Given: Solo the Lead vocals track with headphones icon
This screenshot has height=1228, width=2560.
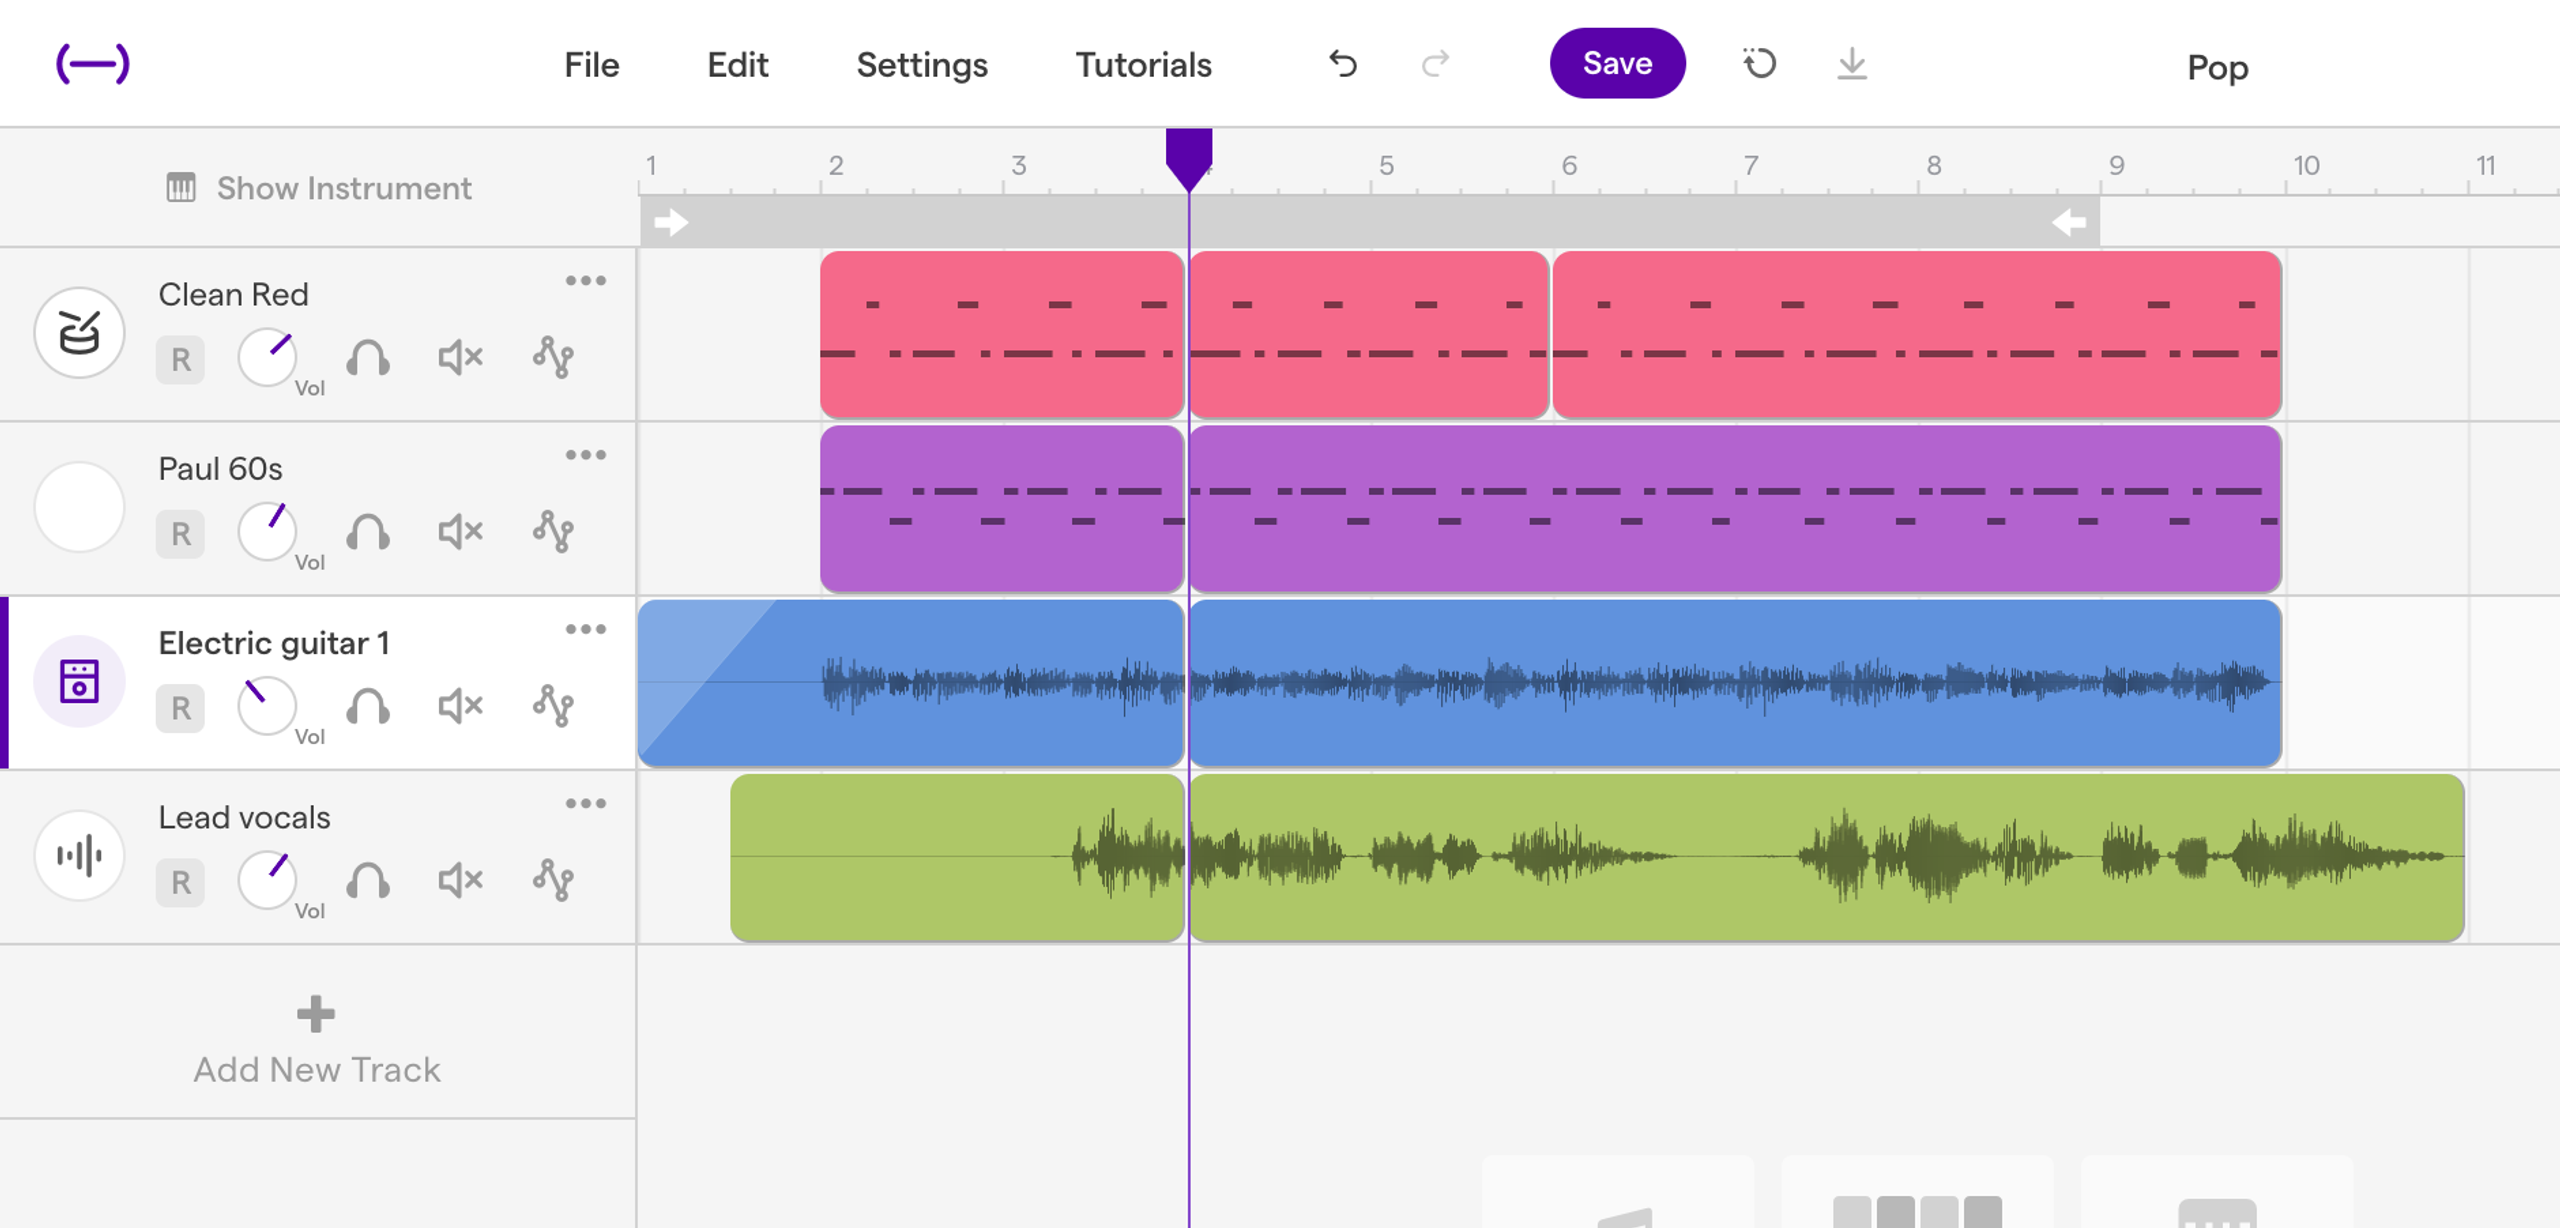Looking at the screenshot, I should [x=367, y=881].
